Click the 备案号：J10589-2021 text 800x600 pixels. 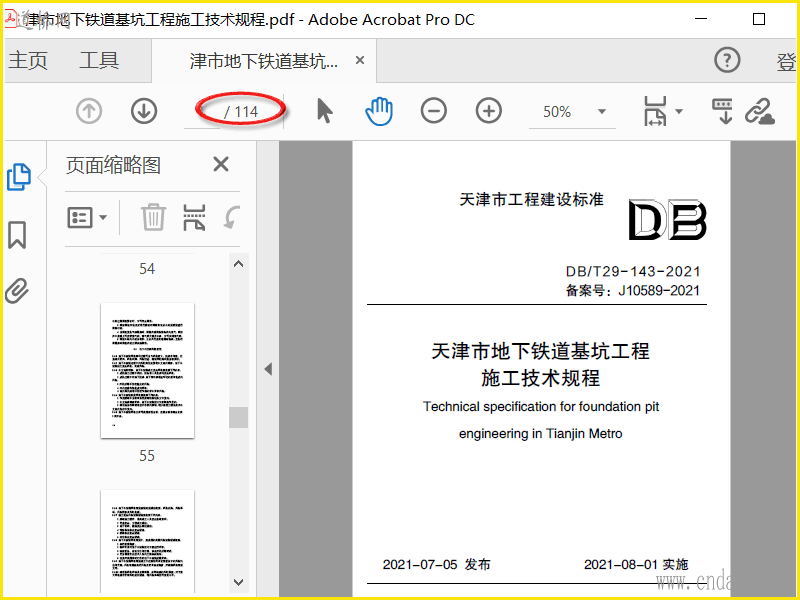click(633, 290)
